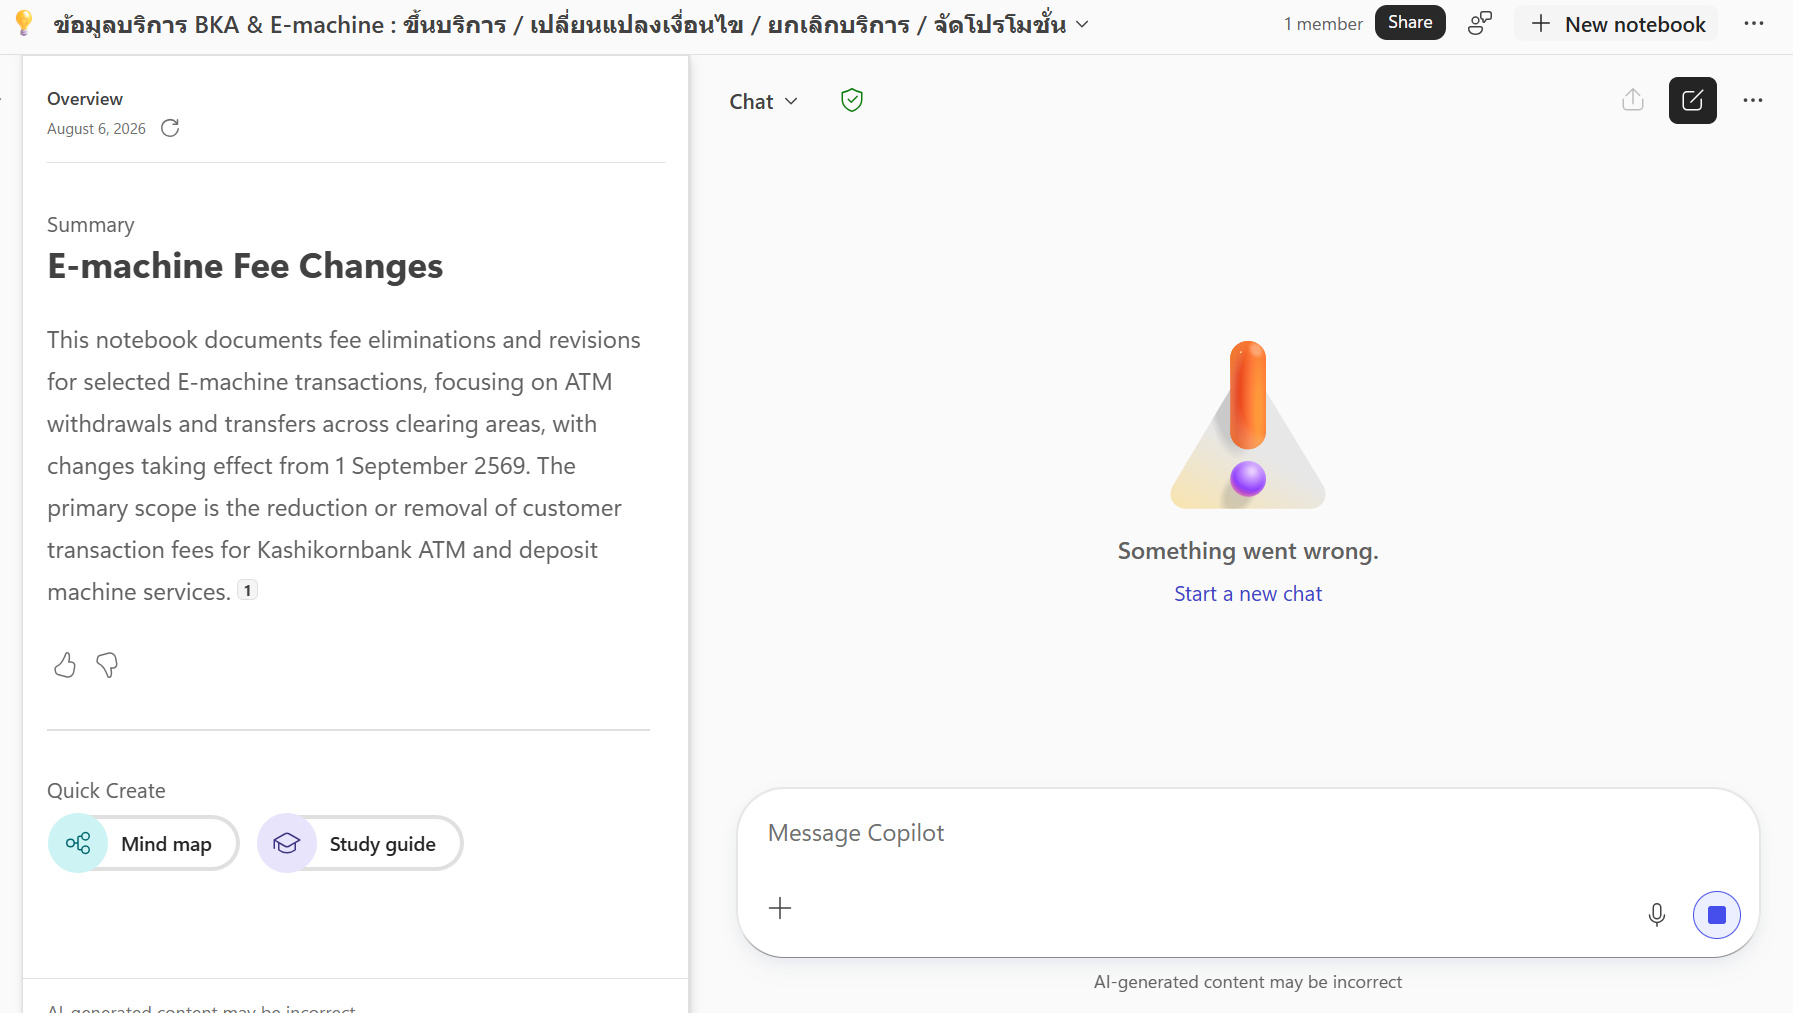The image size is (1793, 1013).
Task: Expand the notebook title dropdown chevron
Action: coord(1082,24)
